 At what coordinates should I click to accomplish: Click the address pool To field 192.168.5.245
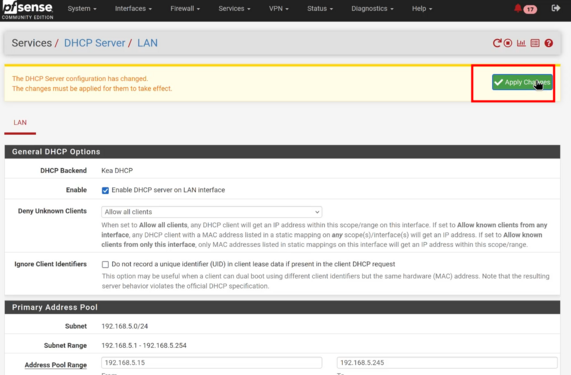click(x=447, y=363)
